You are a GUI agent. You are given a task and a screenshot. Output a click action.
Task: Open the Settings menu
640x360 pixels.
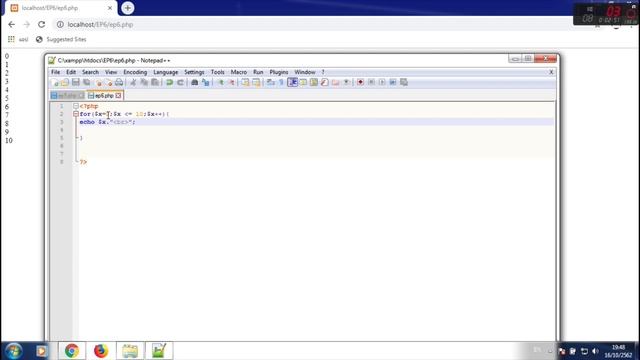(x=194, y=72)
